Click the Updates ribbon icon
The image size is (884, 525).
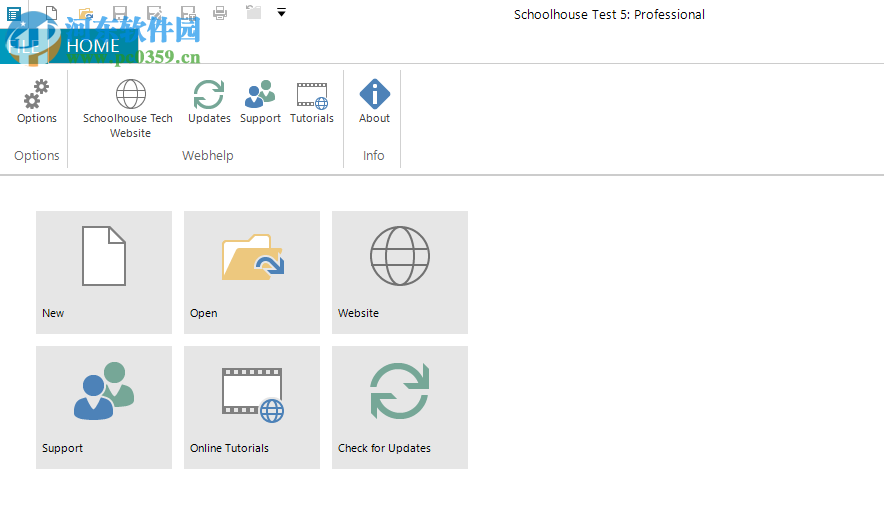click(x=209, y=102)
